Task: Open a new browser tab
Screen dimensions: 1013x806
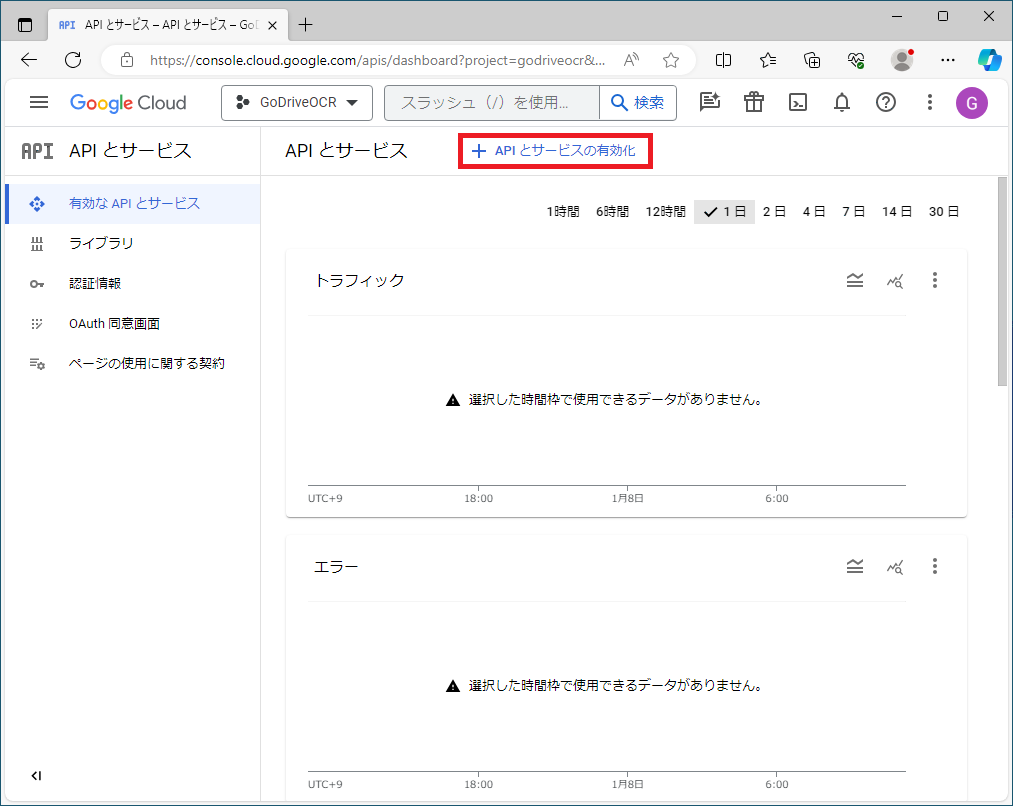Action: 306,25
